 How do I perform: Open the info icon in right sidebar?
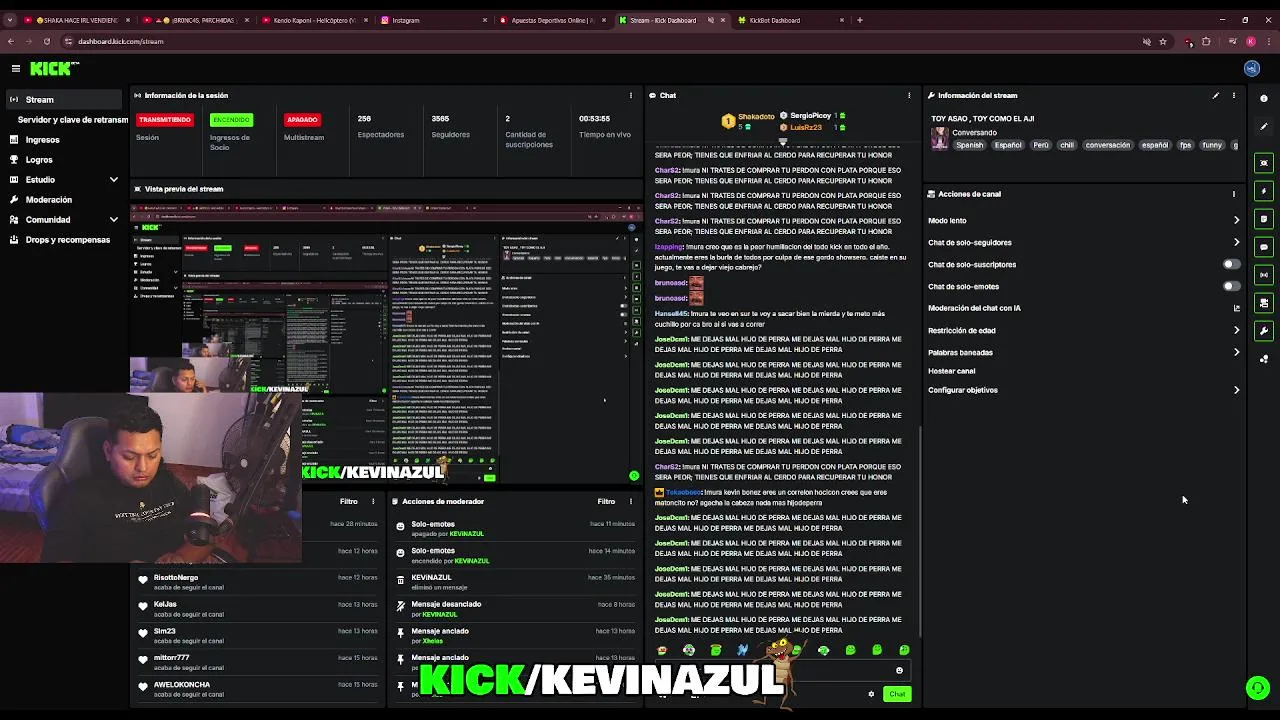[1264, 98]
